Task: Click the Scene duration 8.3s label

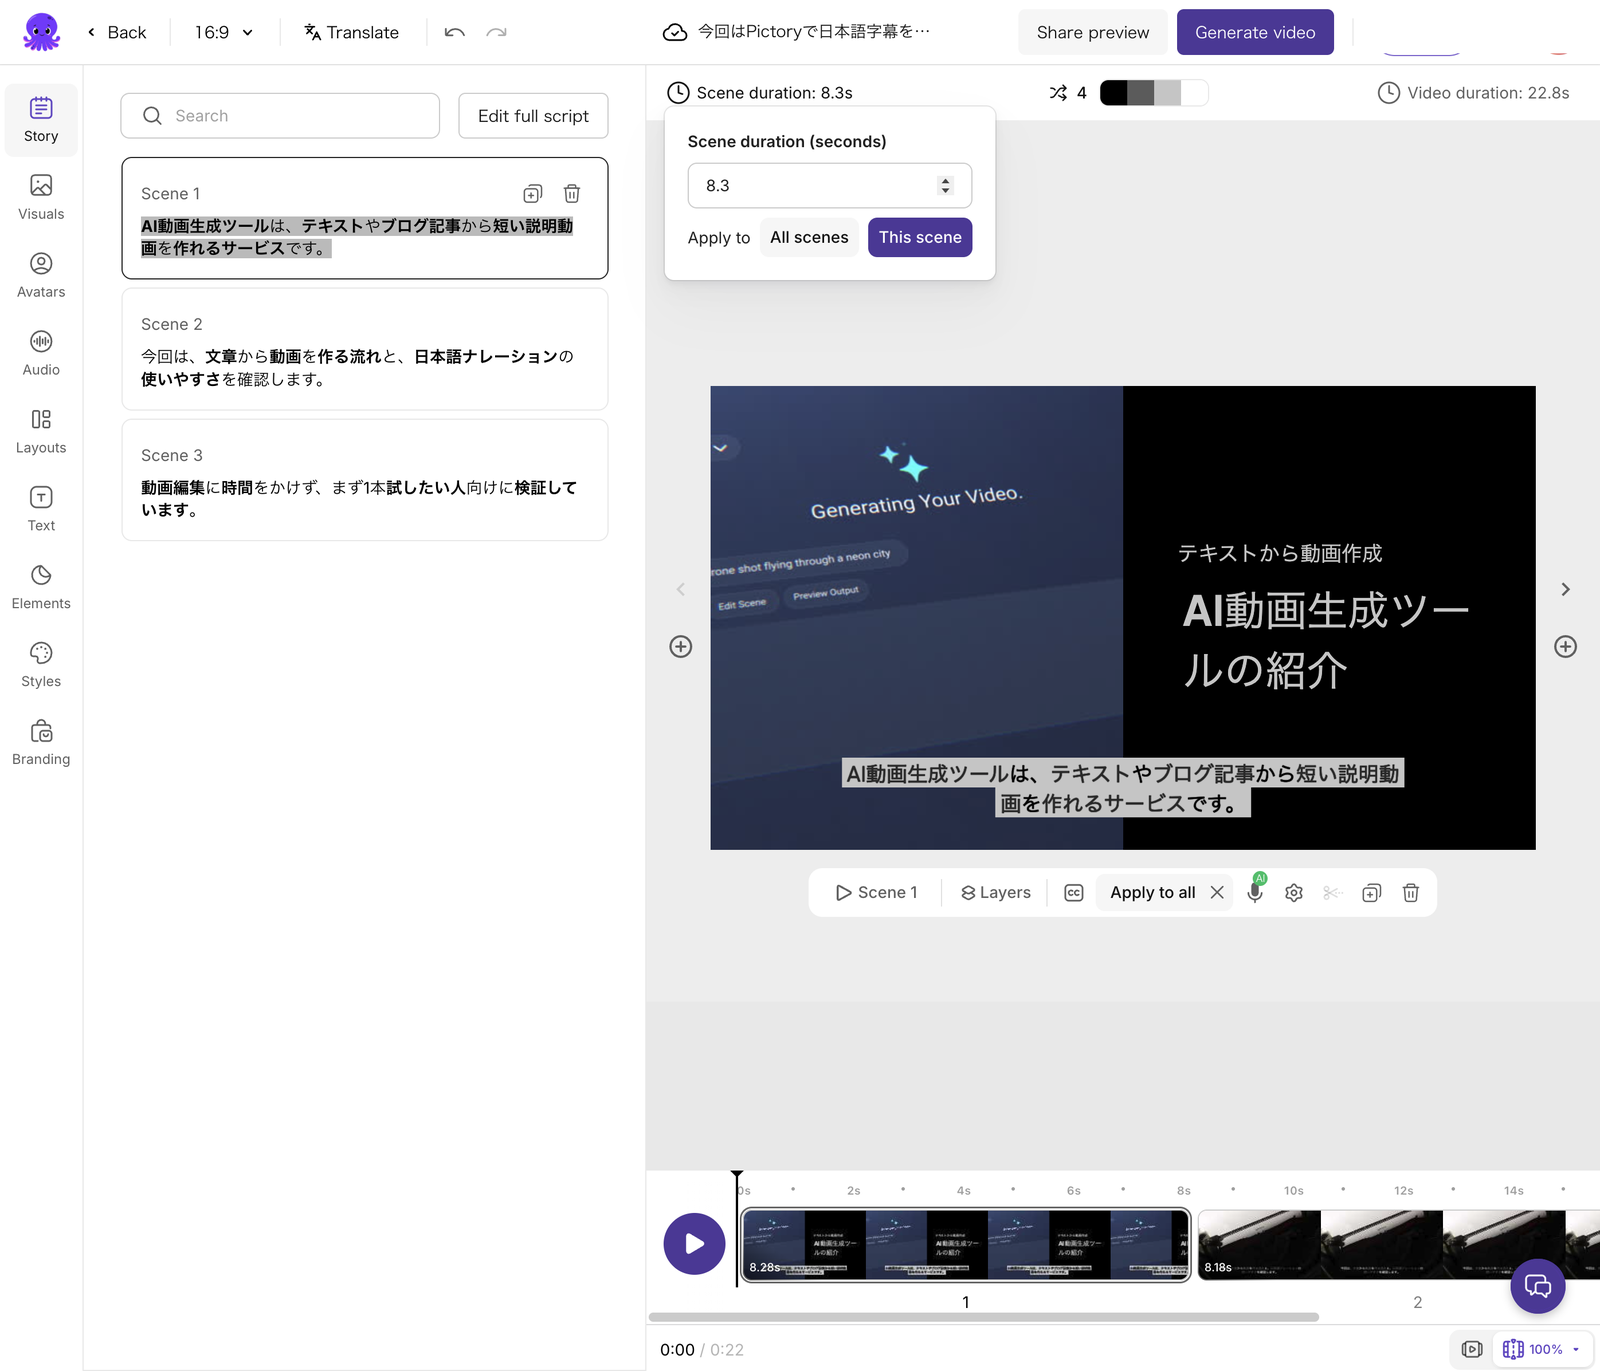Action: 760,93
